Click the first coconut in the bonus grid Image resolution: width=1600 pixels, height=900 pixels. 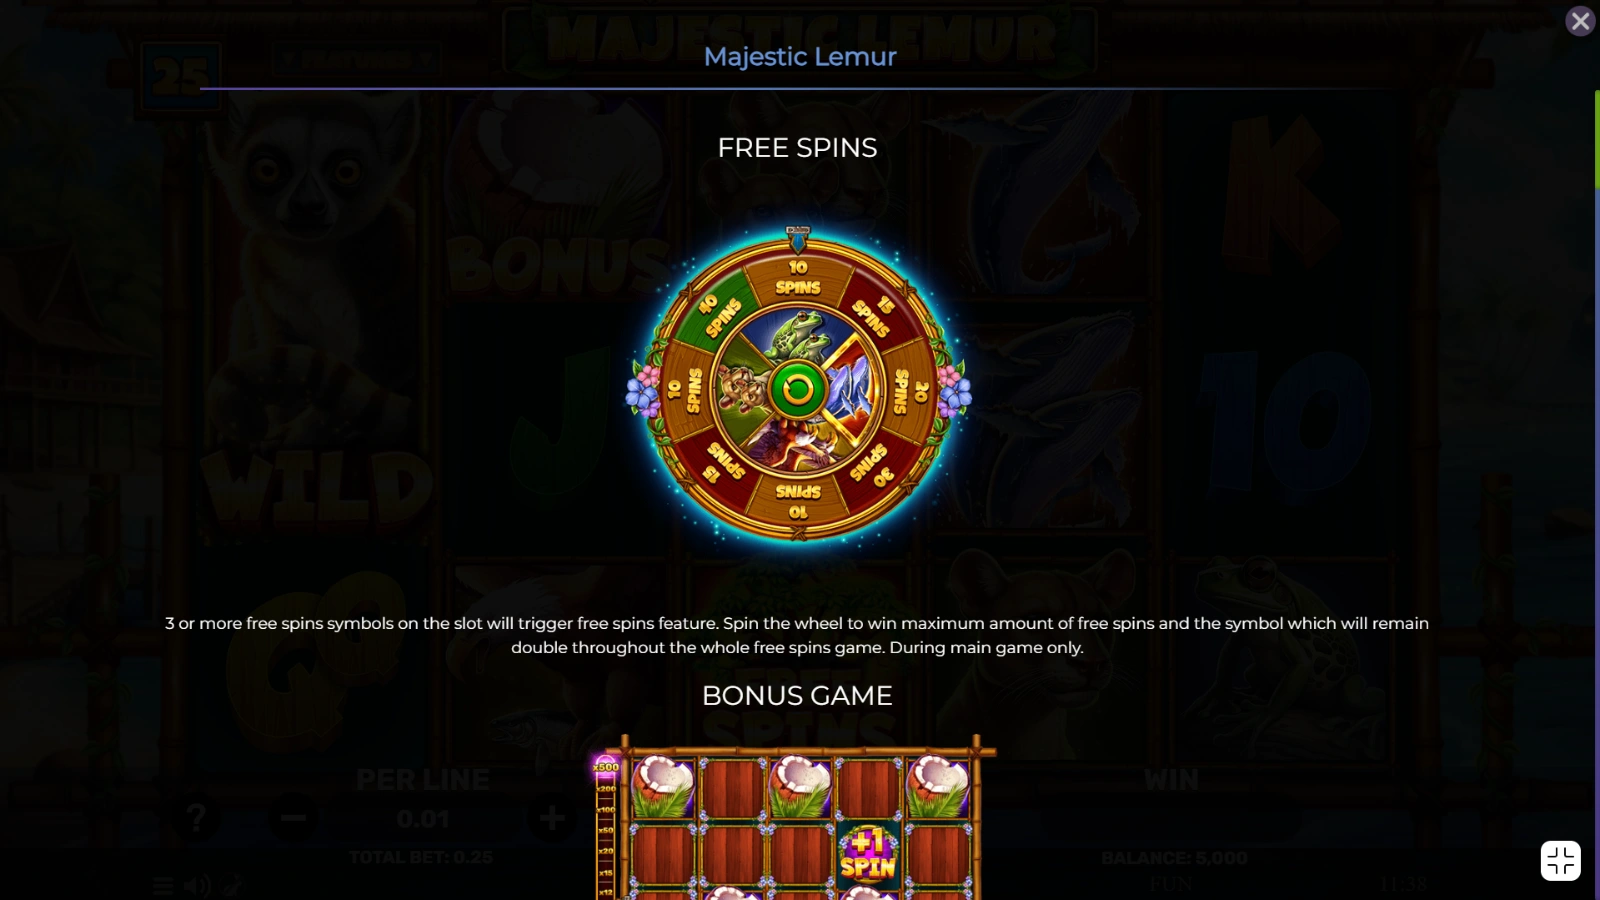click(x=662, y=786)
